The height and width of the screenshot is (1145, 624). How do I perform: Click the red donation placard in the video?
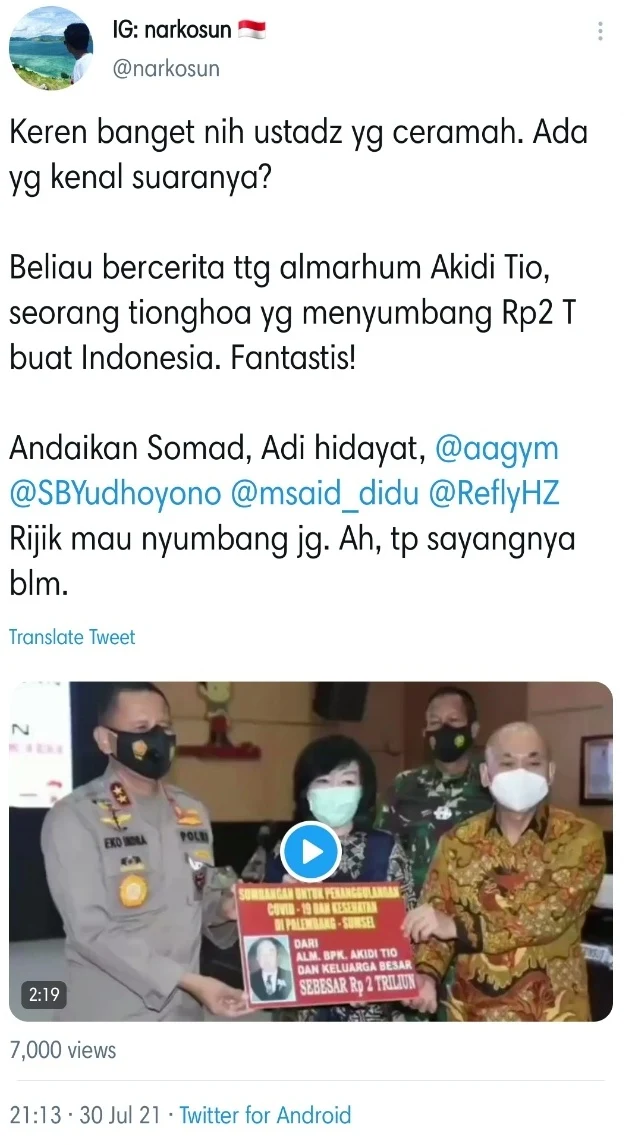pyautogui.click(x=326, y=944)
